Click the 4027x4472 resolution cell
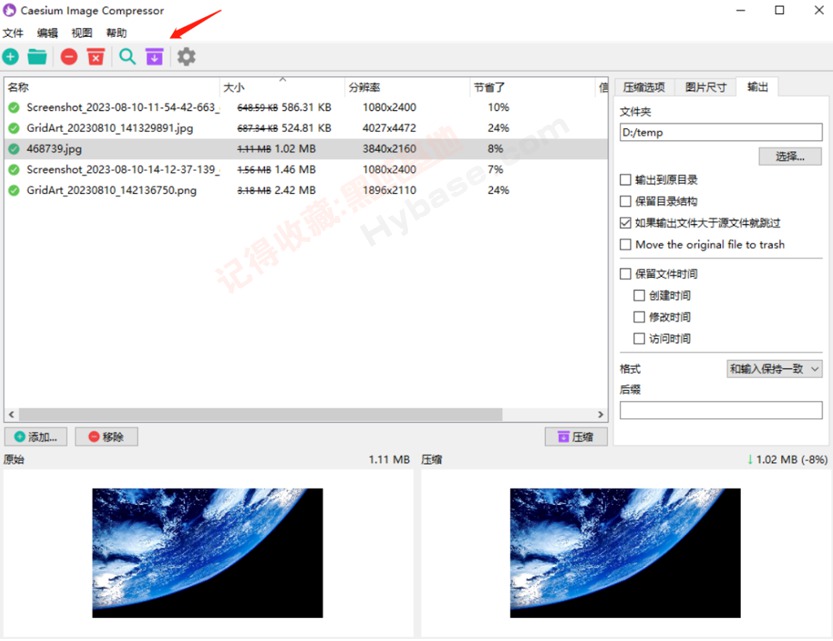The image size is (833, 641). point(389,128)
